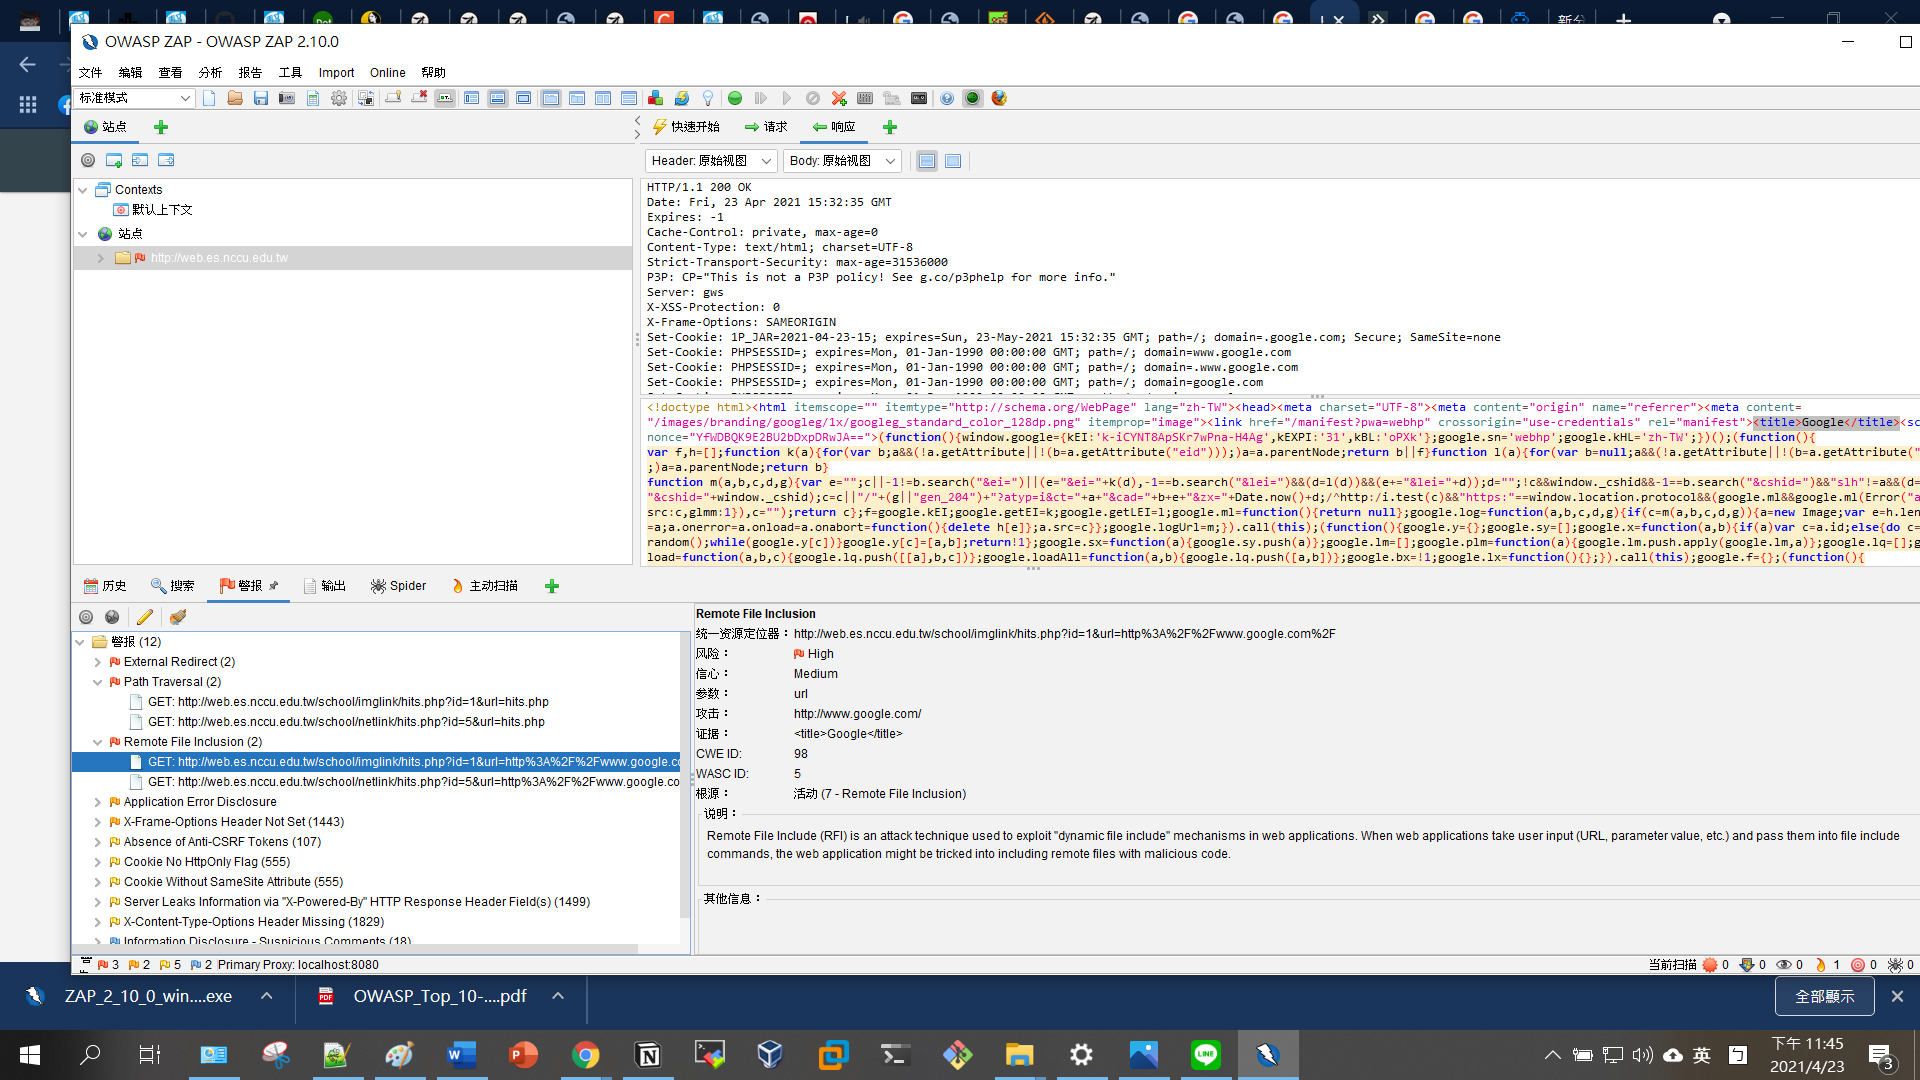Screen dimensions: 1920x1080
Task: Click the Windows Start button
Action: tap(30, 1055)
